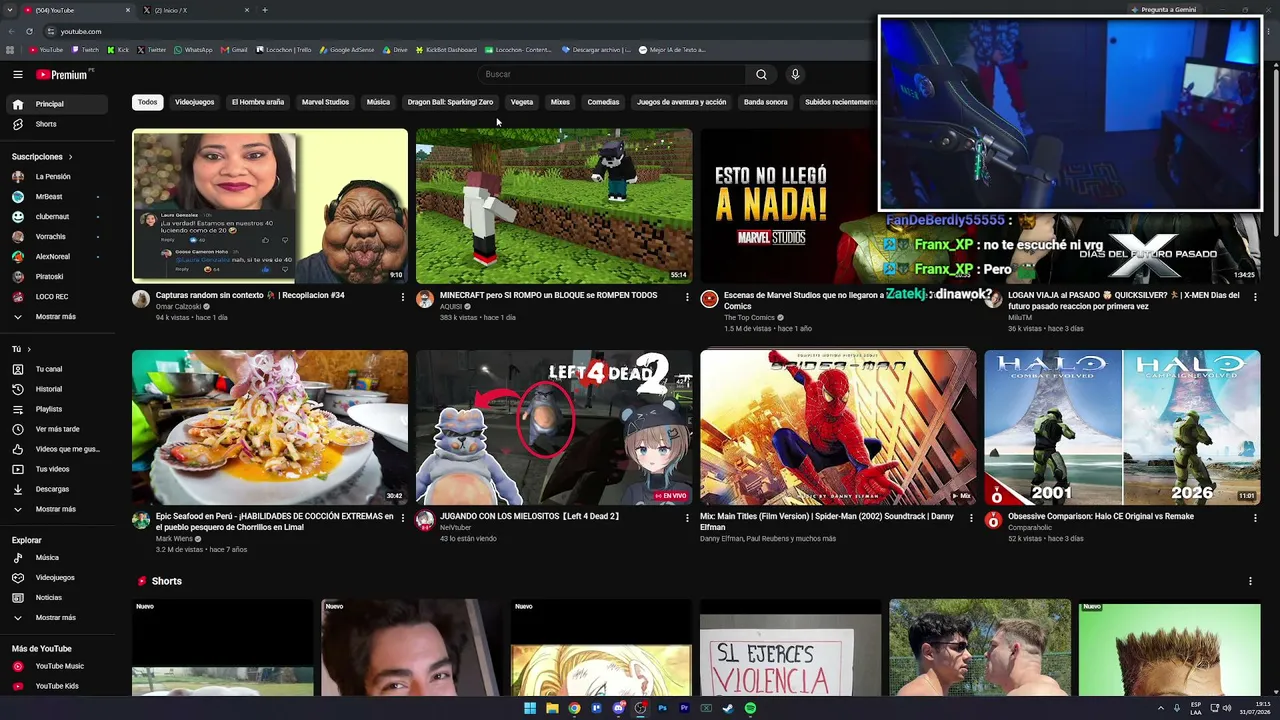Screen dimensions: 1280x720
Task: Filter by Dragon Ball: Sparking! Zero chip
Action: coord(450,102)
